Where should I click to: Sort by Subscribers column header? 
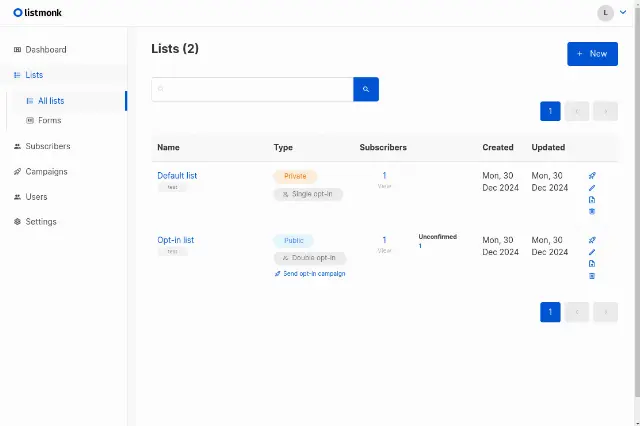point(383,147)
